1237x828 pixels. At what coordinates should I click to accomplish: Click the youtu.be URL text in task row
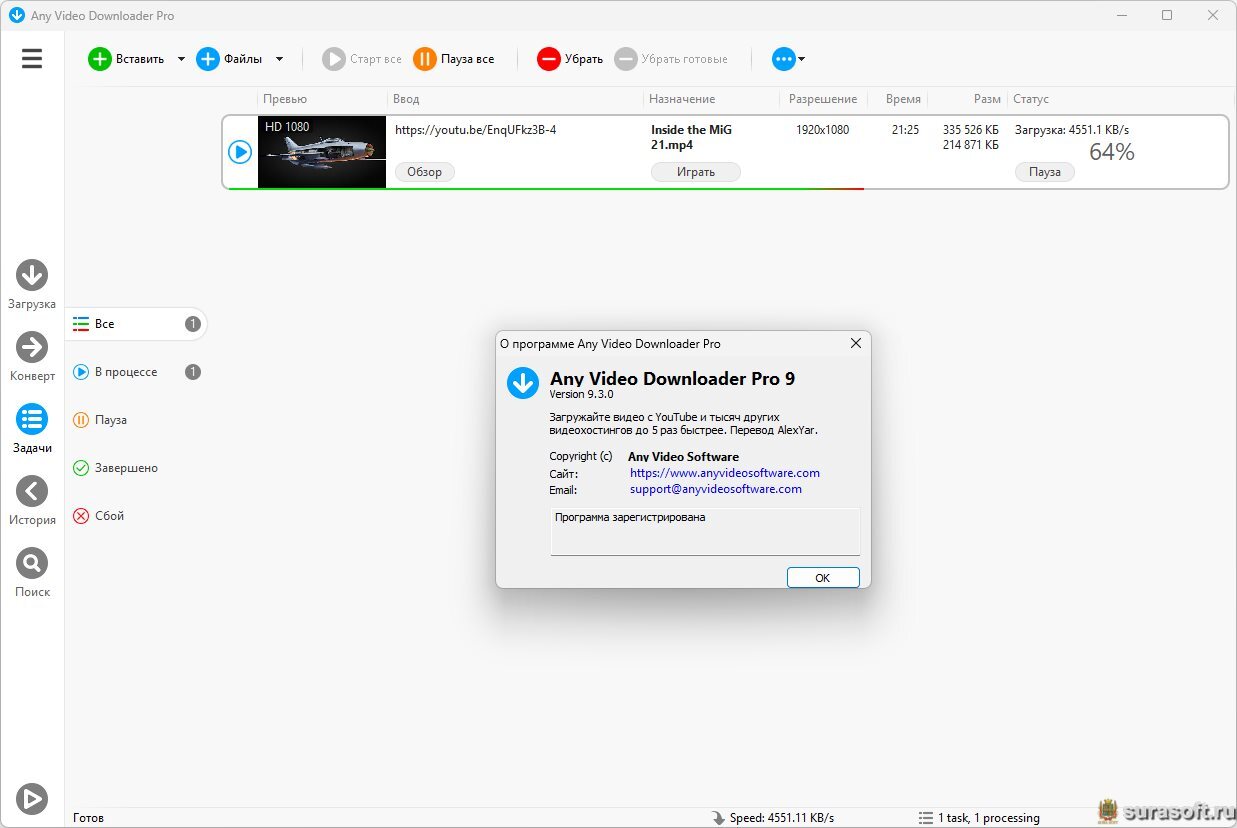point(475,130)
